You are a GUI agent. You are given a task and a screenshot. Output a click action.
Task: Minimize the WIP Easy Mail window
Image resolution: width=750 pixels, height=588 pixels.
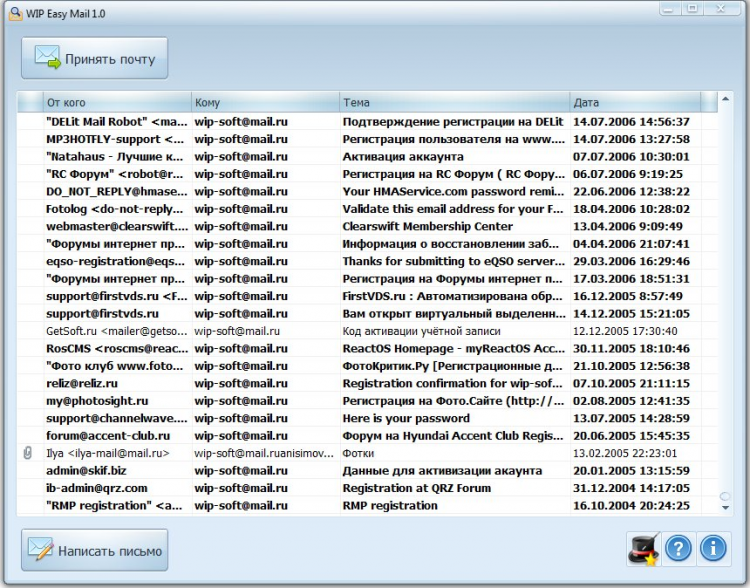[x=670, y=9]
